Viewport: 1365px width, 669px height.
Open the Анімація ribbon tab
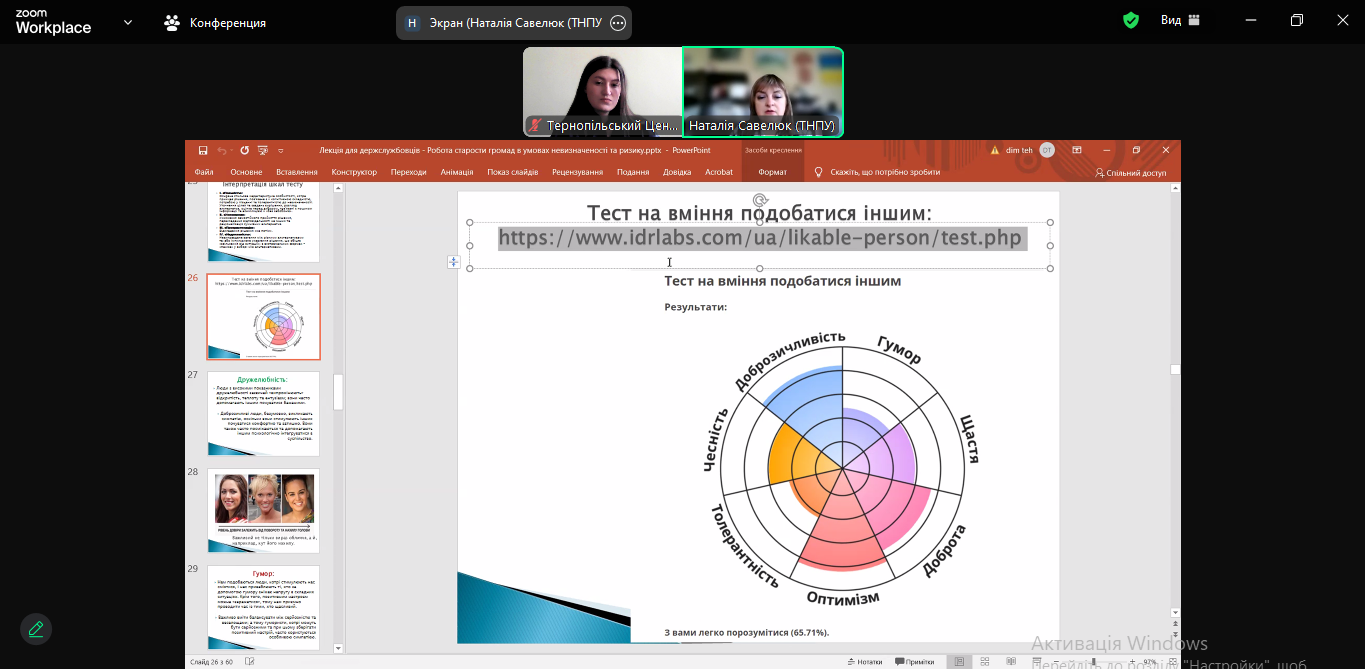457,172
